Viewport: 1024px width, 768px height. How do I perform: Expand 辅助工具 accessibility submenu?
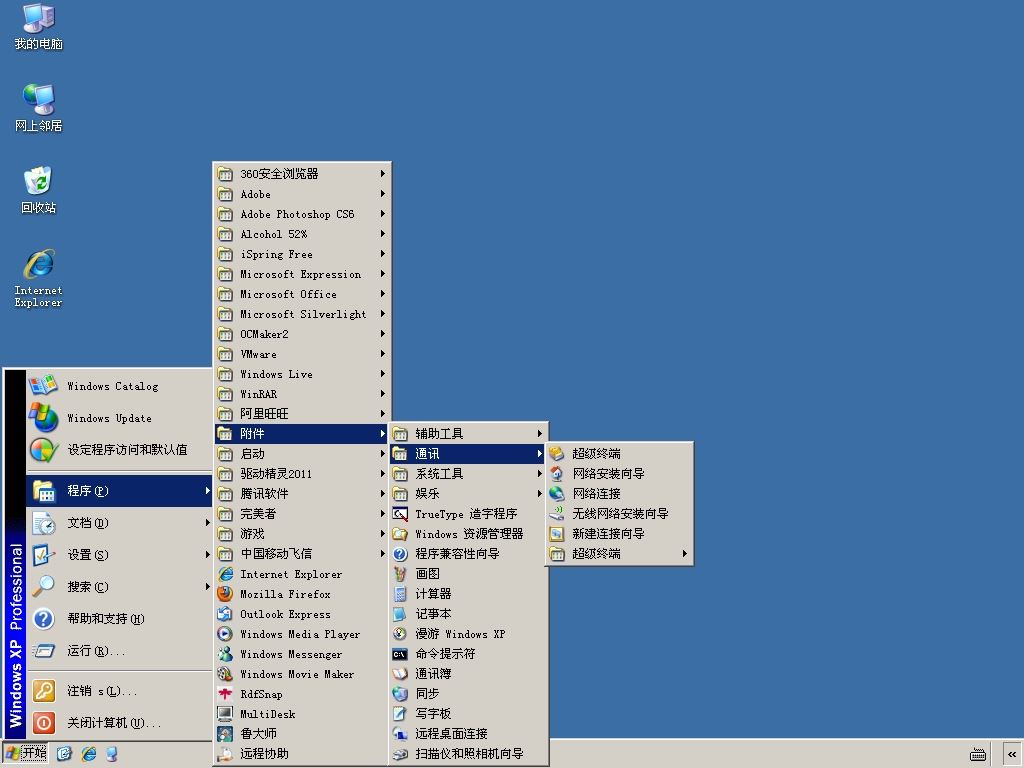pos(468,434)
